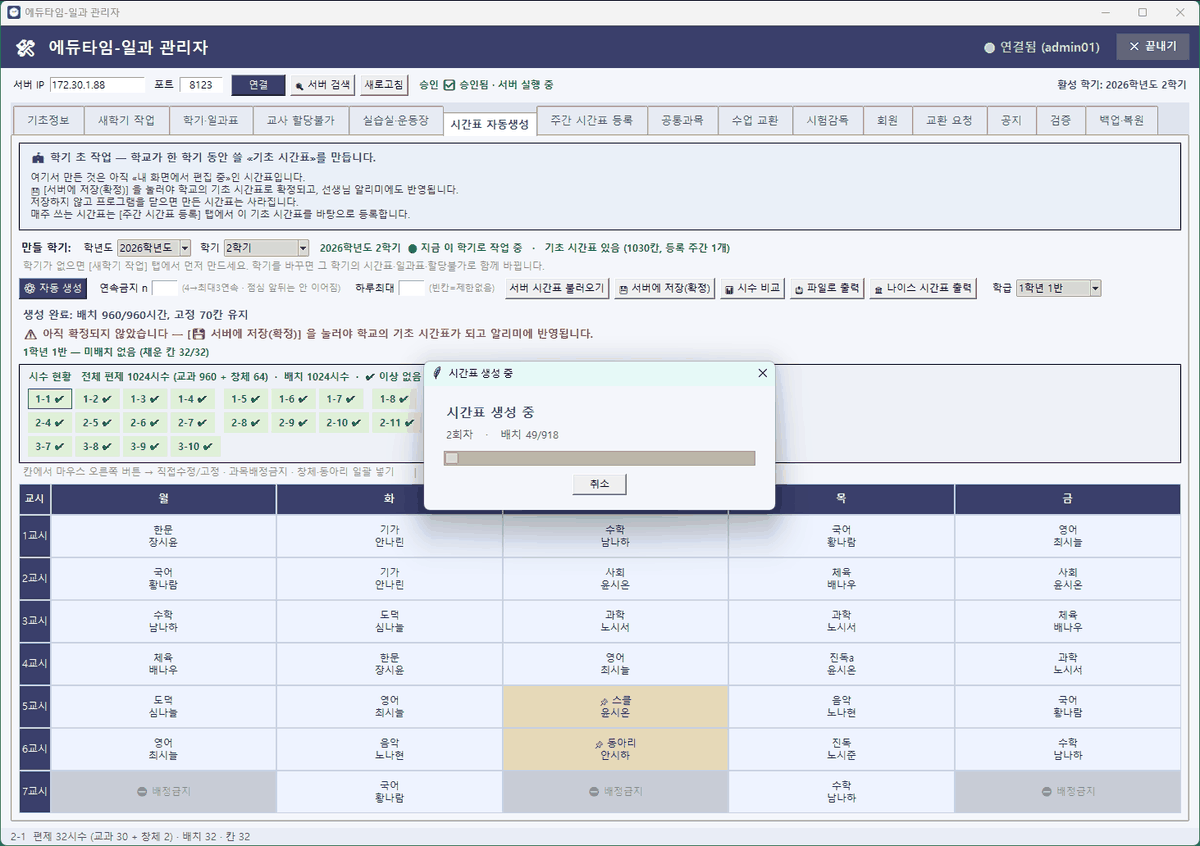This screenshot has height=846, width=1200.
Task: Click the pin icon in 스클 cell
Action: 603,701
